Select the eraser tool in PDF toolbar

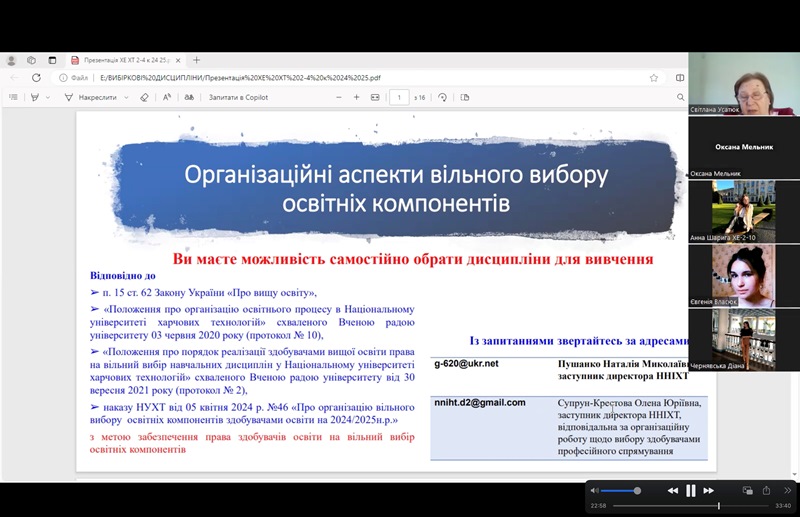(145, 97)
